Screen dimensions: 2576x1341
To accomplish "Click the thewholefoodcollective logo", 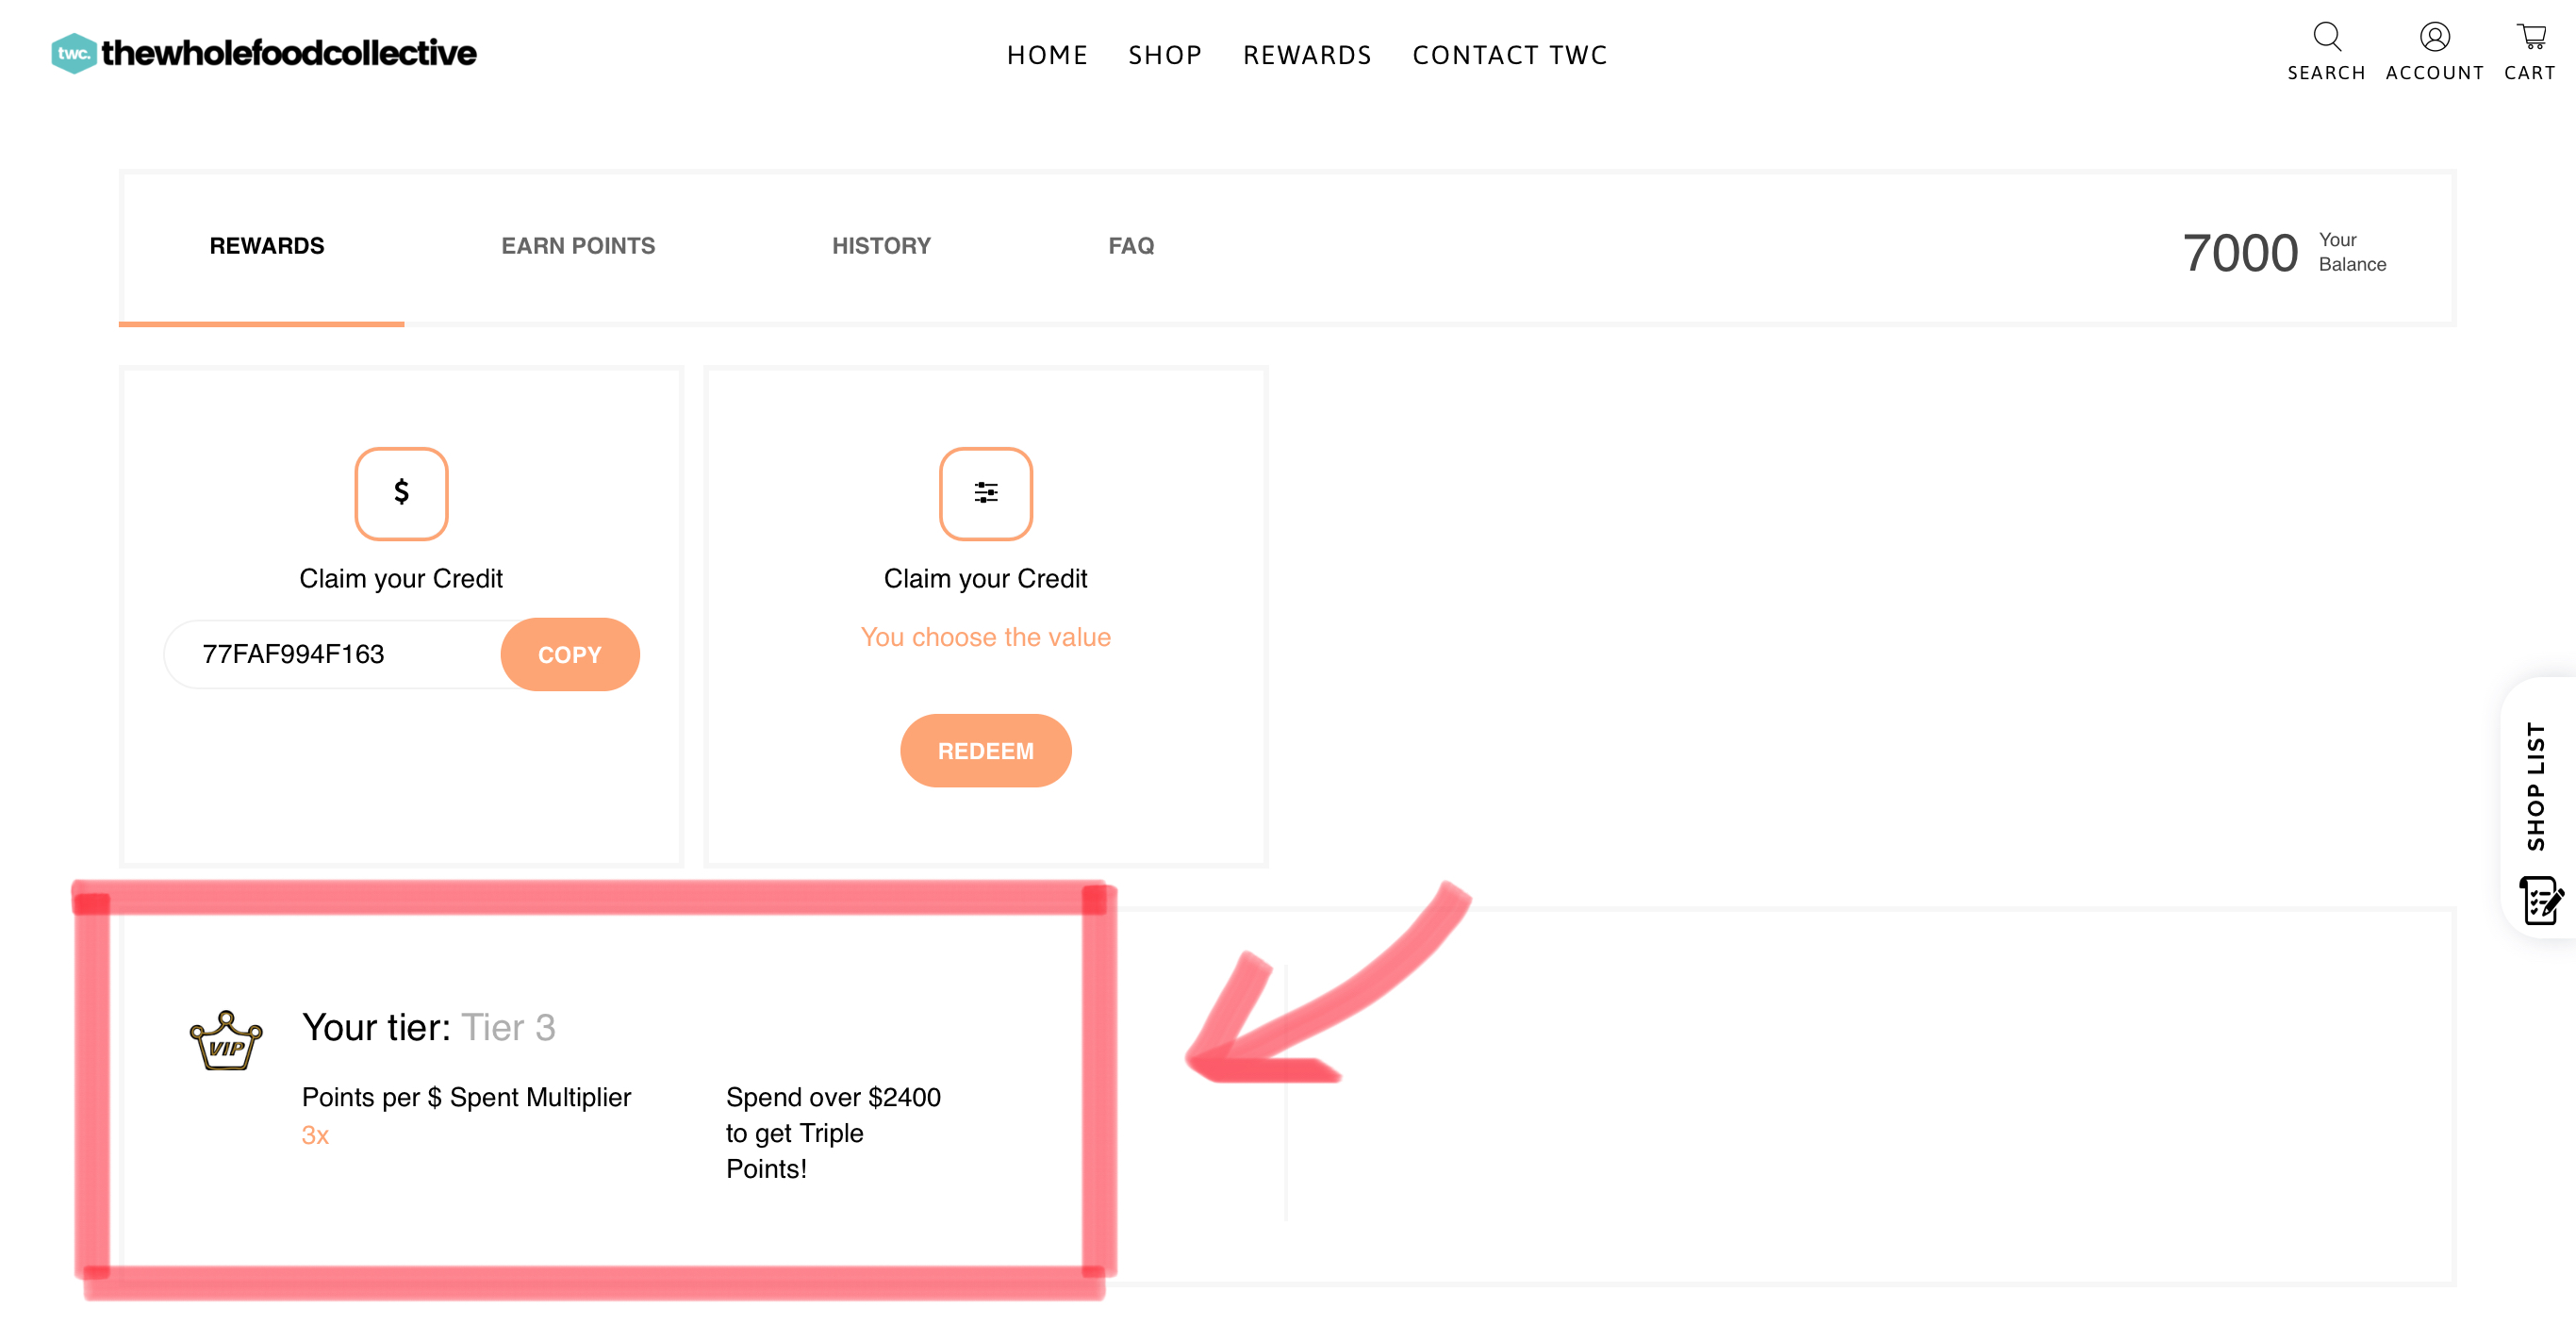I will [264, 53].
